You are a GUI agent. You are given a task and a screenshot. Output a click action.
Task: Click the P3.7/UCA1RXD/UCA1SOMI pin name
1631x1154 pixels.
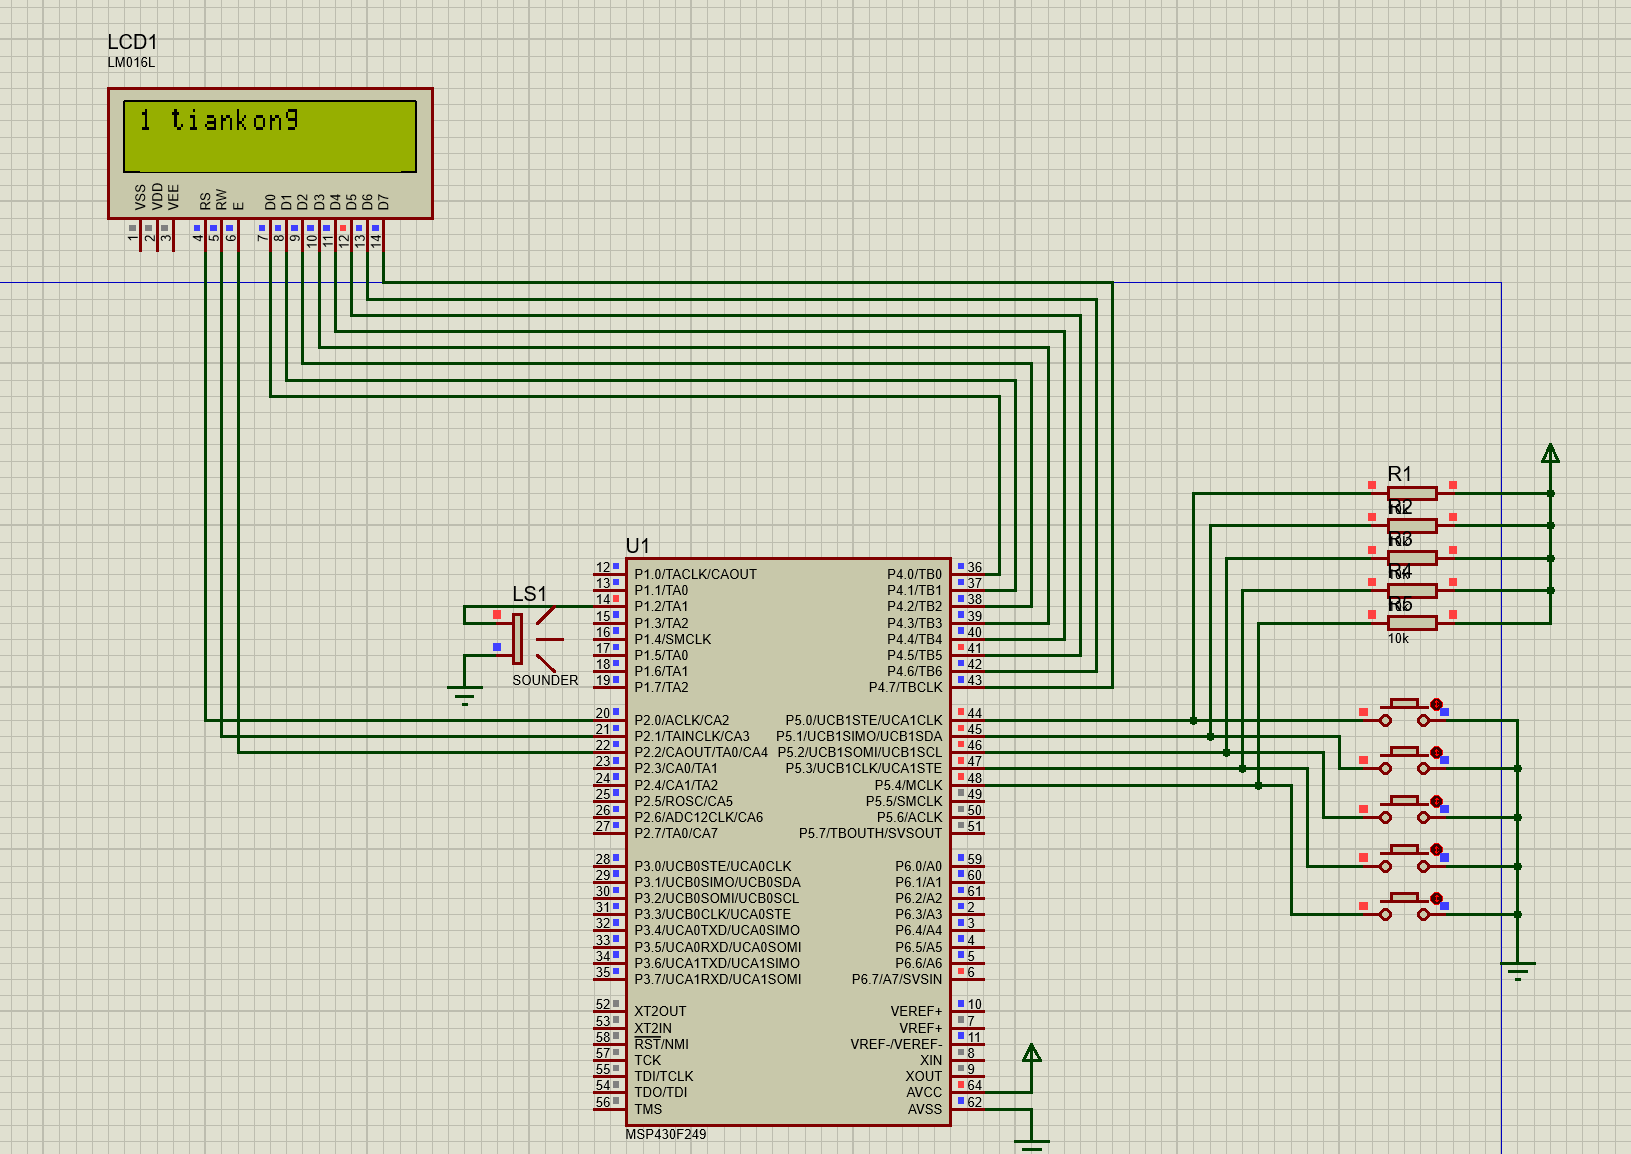click(x=717, y=979)
